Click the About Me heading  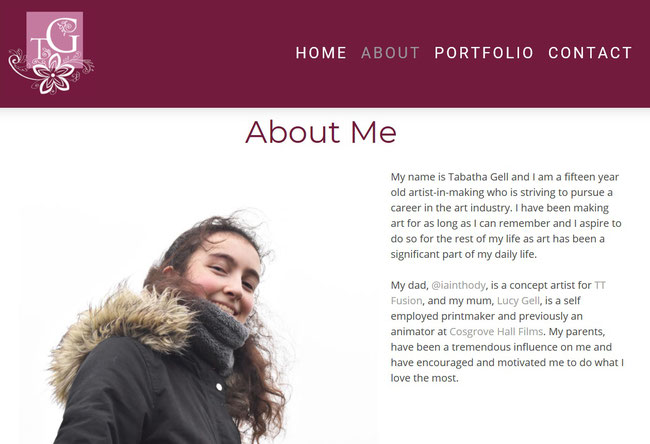coord(321,132)
